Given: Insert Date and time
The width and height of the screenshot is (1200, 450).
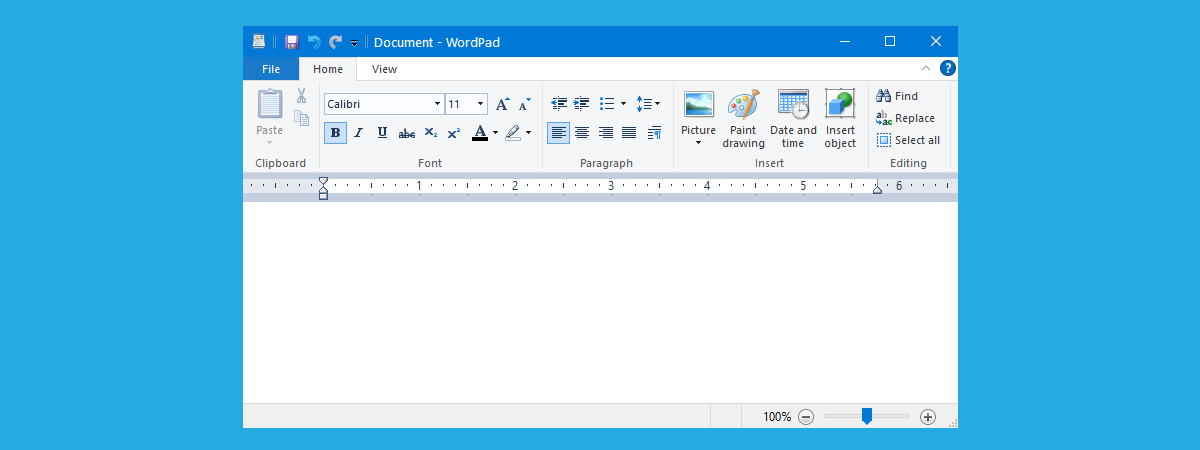Looking at the screenshot, I should (x=793, y=118).
